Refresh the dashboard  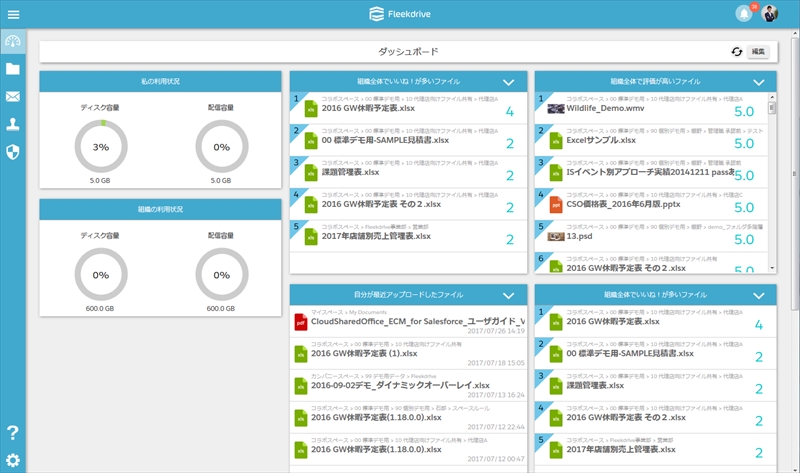point(736,52)
